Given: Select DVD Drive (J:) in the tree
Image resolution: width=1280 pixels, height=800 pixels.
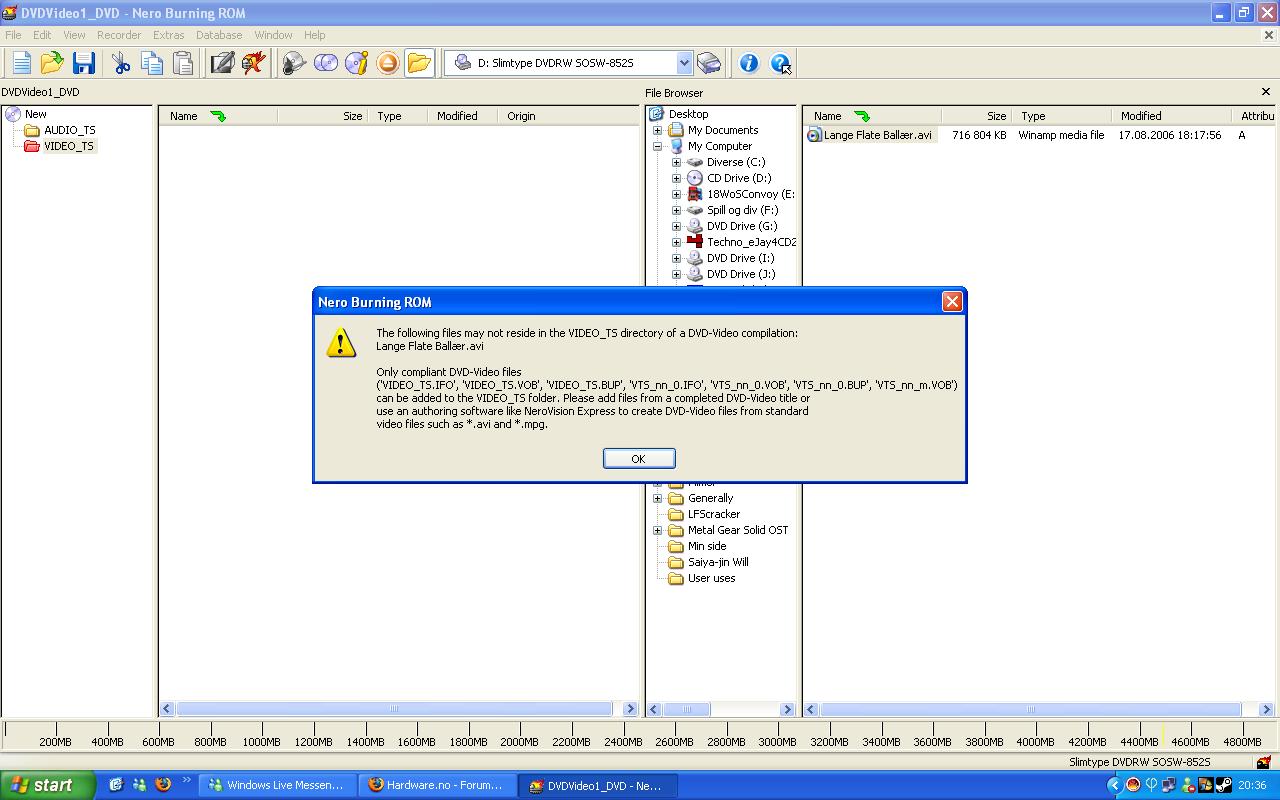Looking at the screenshot, I should [x=731, y=274].
